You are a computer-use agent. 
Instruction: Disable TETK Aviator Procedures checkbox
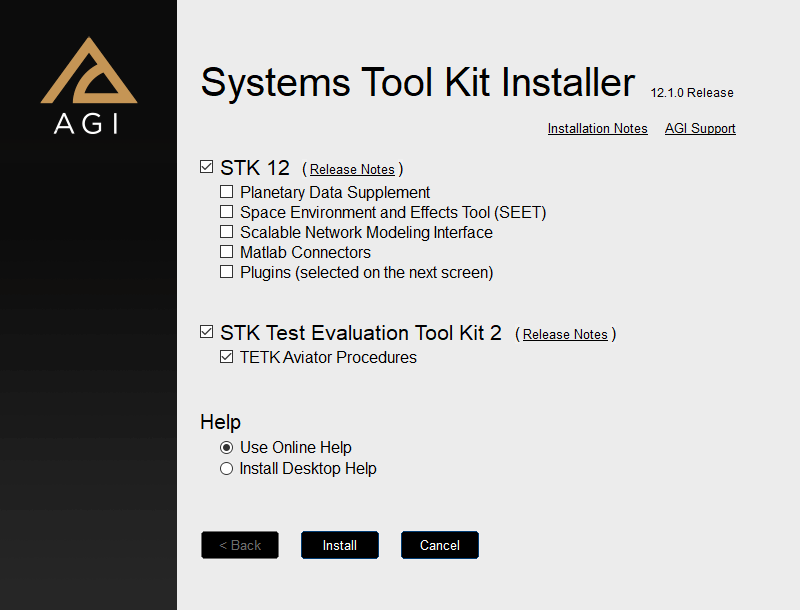(x=227, y=357)
